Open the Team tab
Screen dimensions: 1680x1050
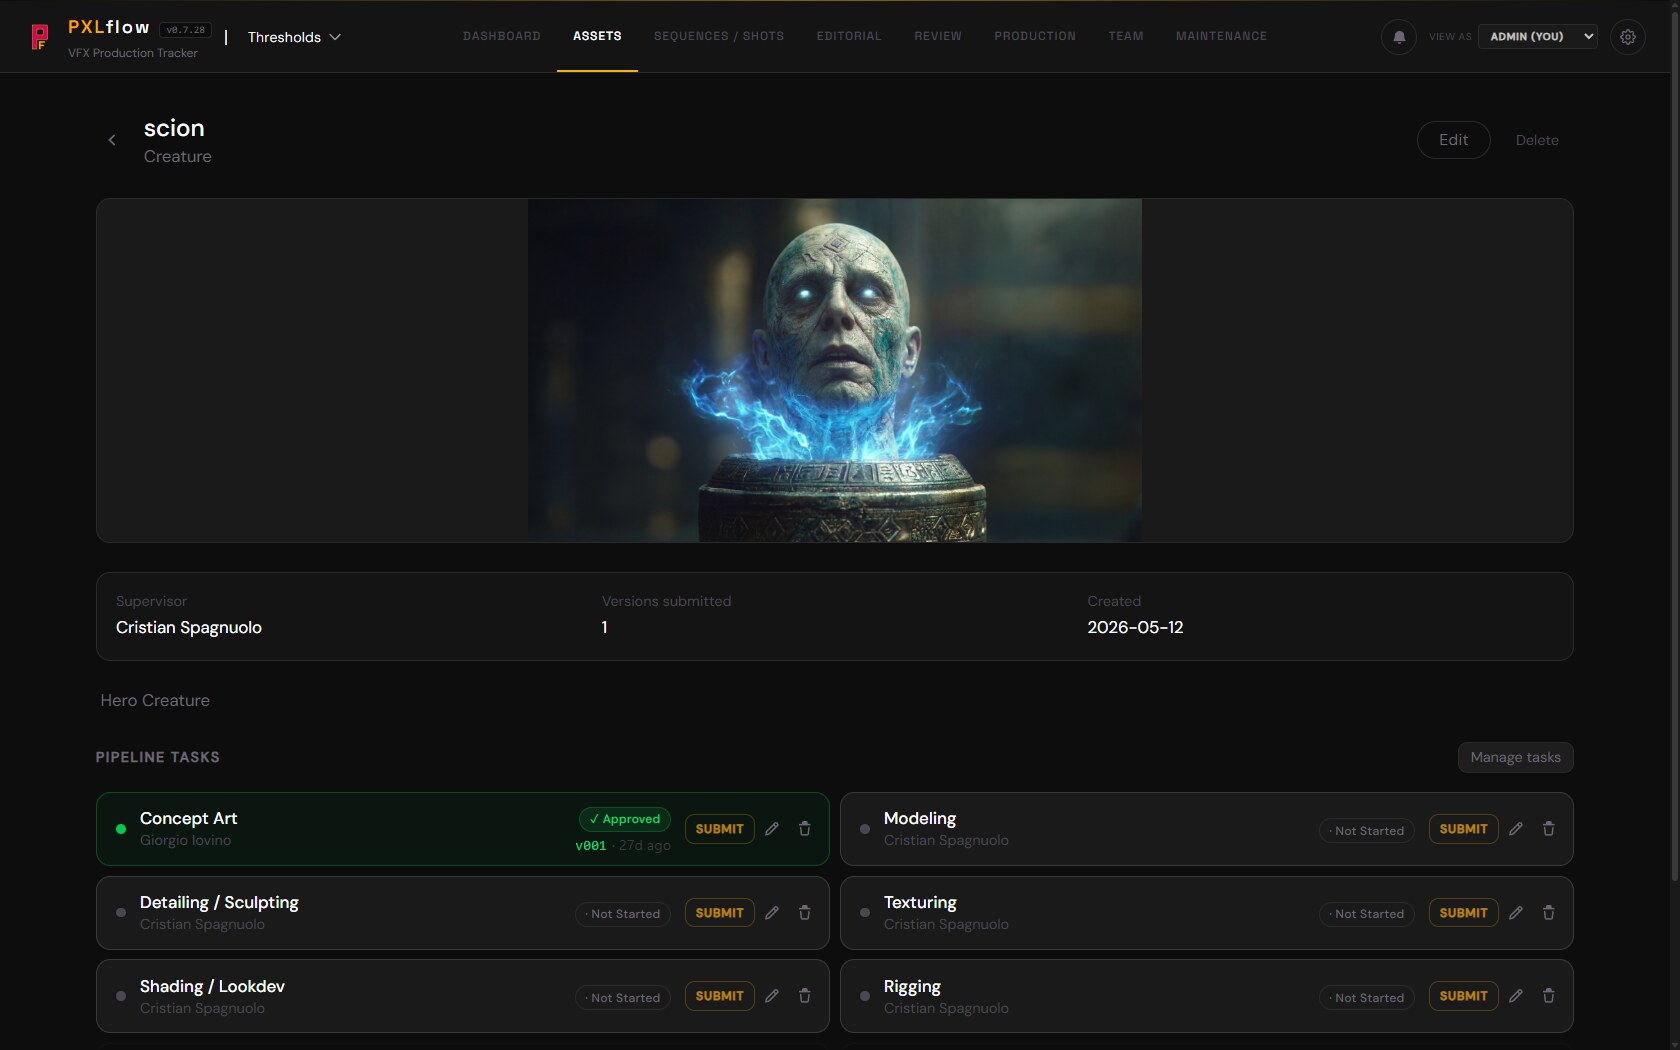point(1126,36)
